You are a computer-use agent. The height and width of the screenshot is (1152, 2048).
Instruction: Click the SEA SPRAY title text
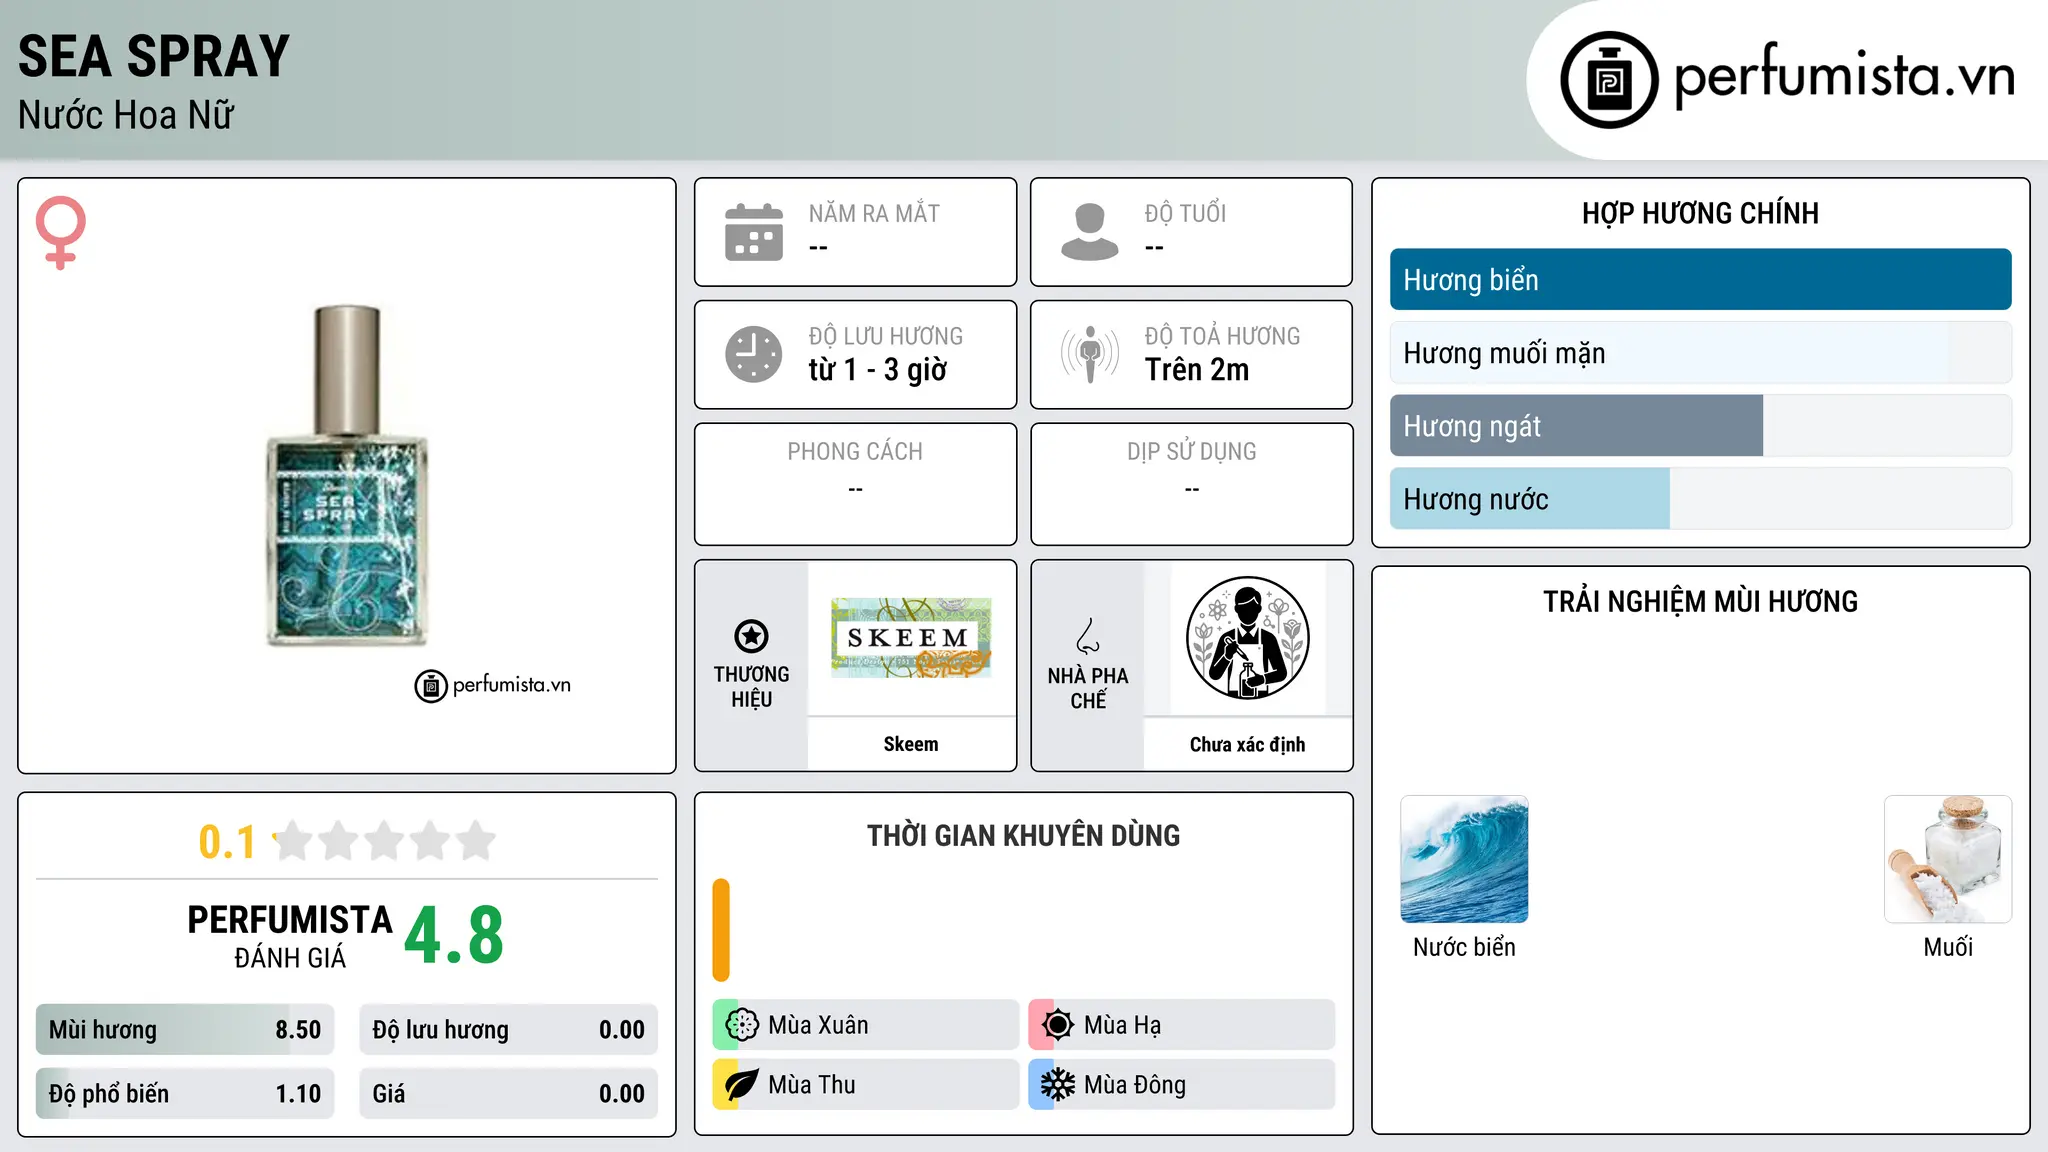154,56
